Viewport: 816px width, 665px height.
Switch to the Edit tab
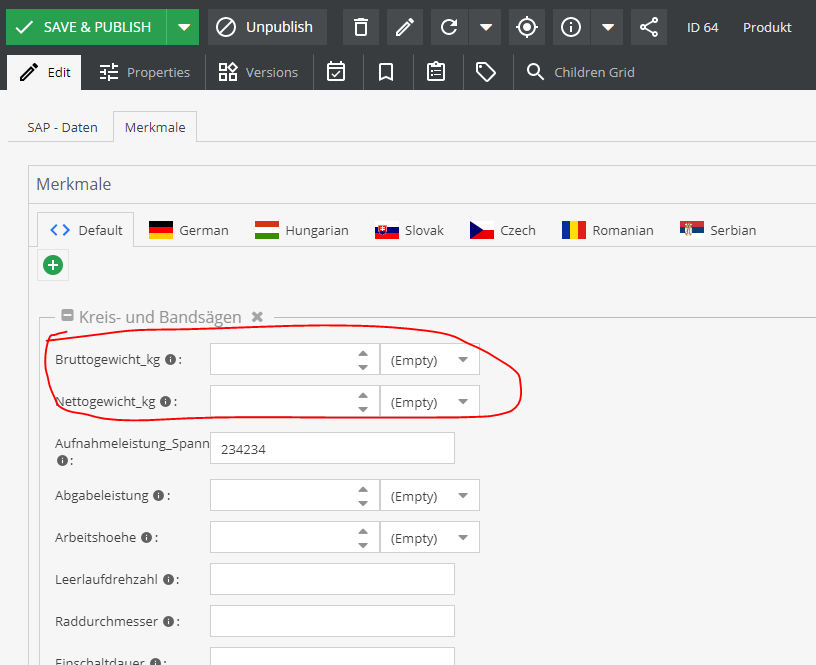(x=44, y=72)
